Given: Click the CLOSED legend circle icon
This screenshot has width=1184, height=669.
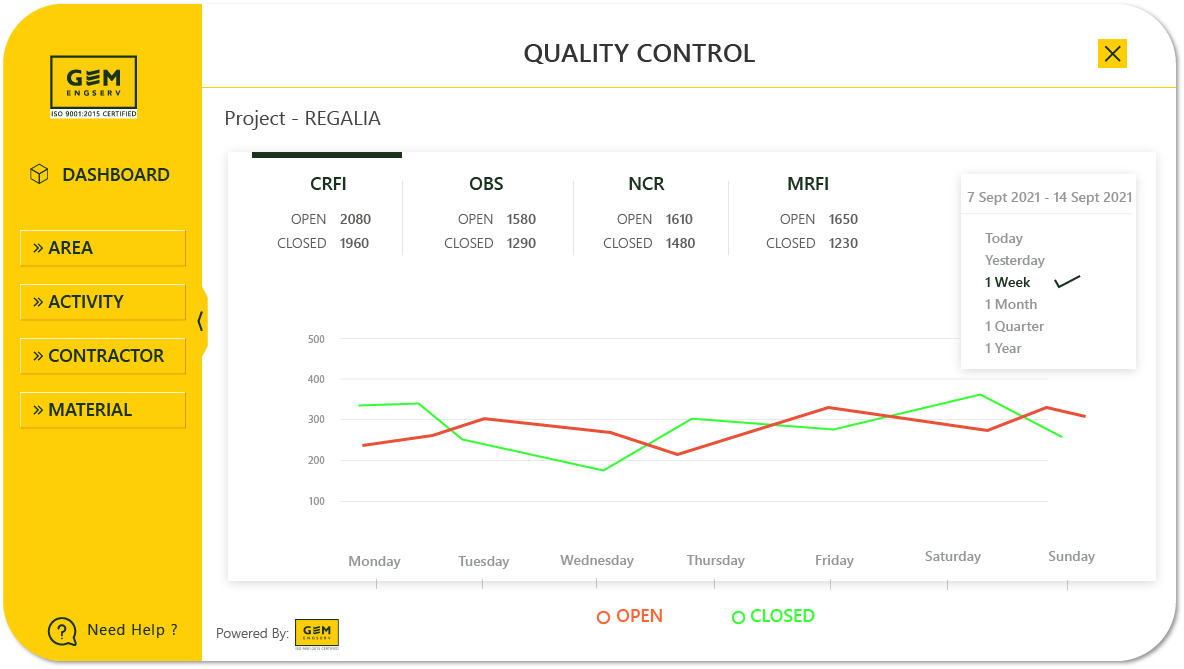Looking at the screenshot, I should tap(740, 616).
